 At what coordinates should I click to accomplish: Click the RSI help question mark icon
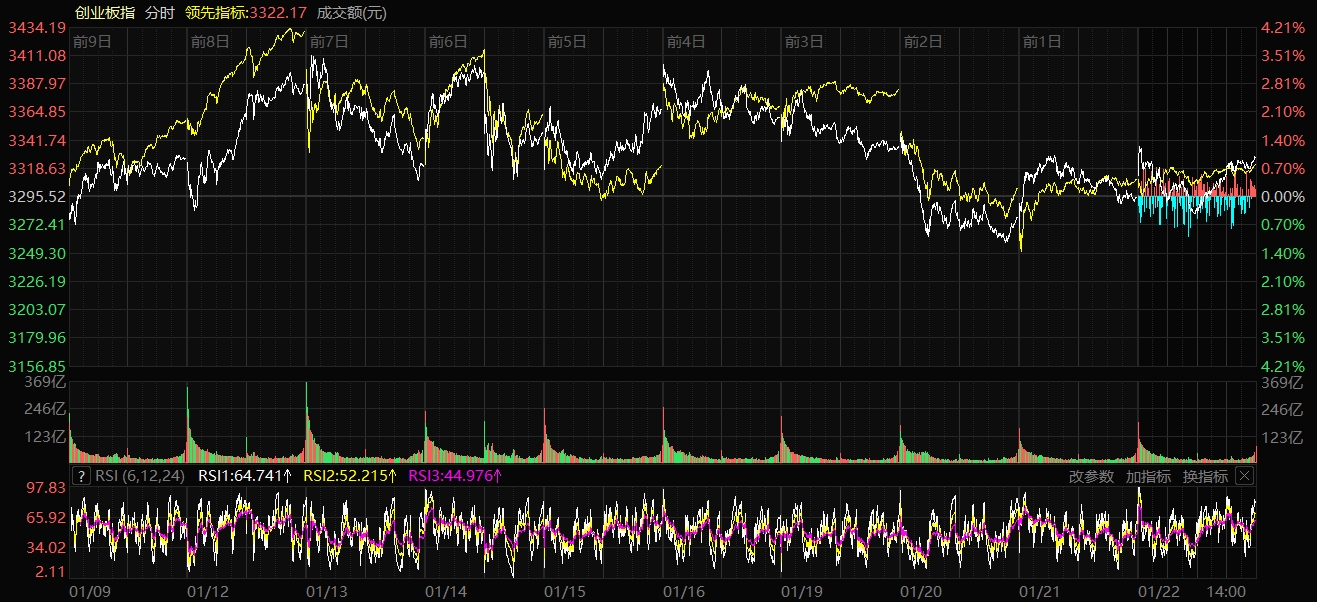(x=82, y=476)
